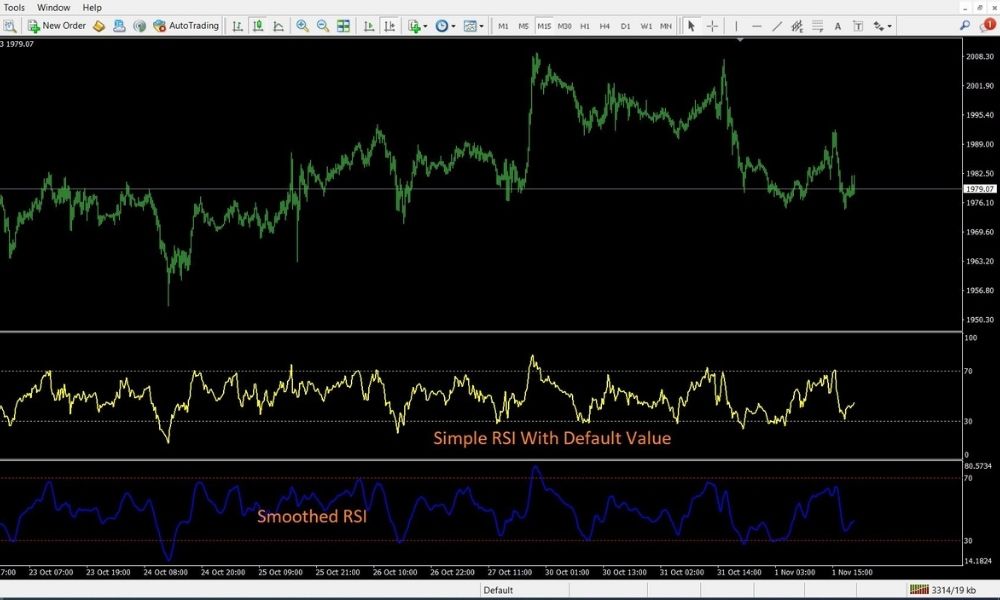The image size is (1000, 600).
Task: Select the Text annotation tool
Action: pos(838,25)
